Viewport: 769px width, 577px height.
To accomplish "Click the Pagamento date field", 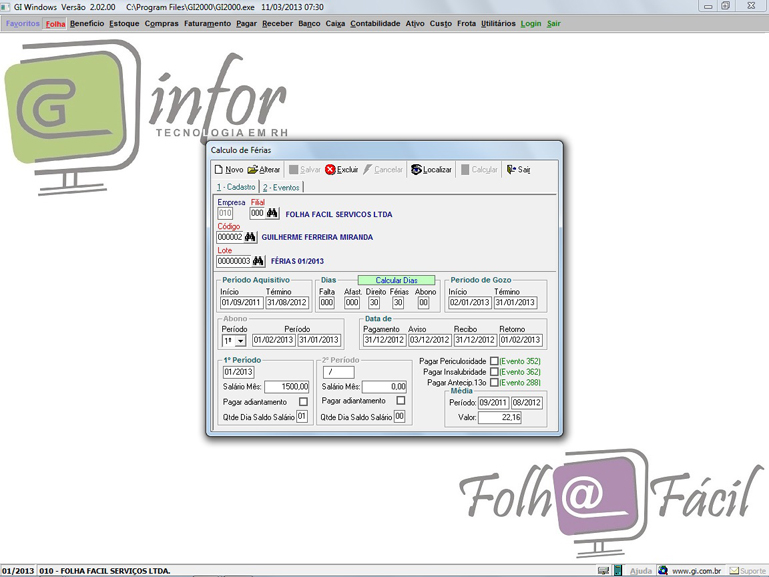I will (384, 340).
